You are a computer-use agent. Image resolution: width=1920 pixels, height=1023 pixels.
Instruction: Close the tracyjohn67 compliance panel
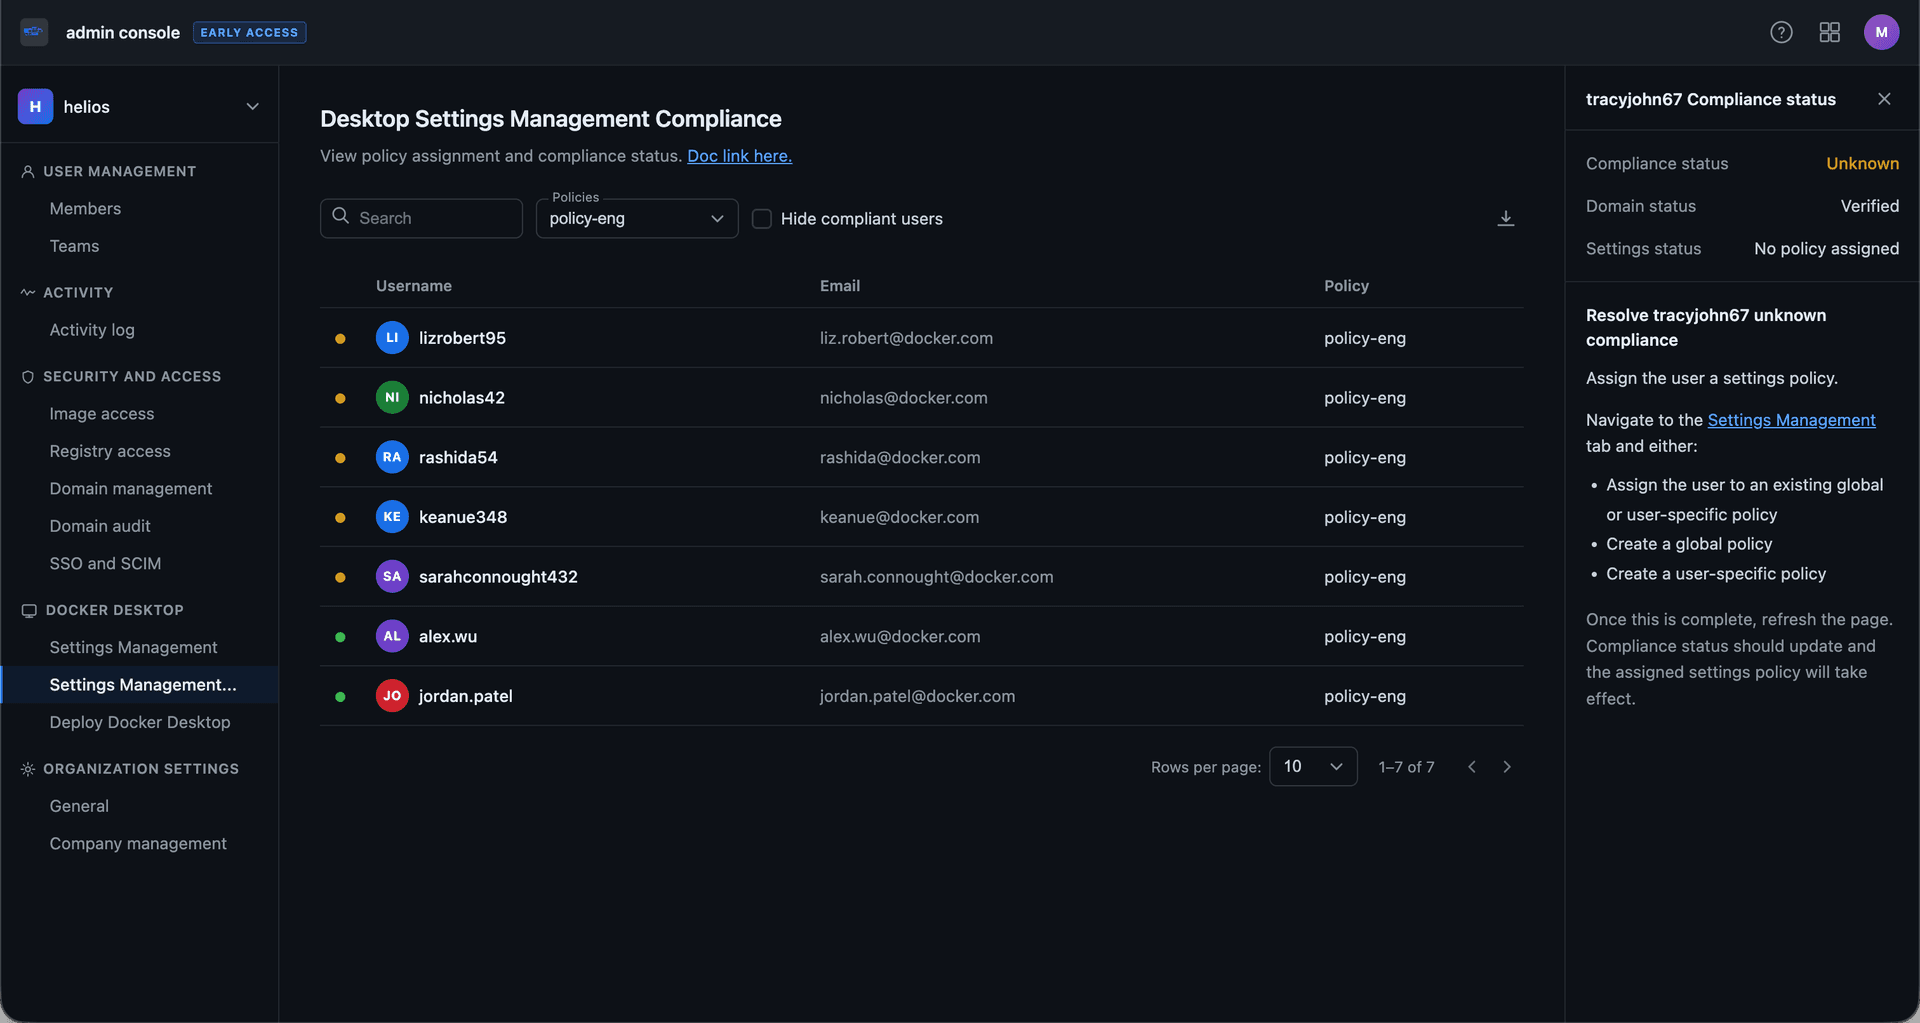(1883, 99)
